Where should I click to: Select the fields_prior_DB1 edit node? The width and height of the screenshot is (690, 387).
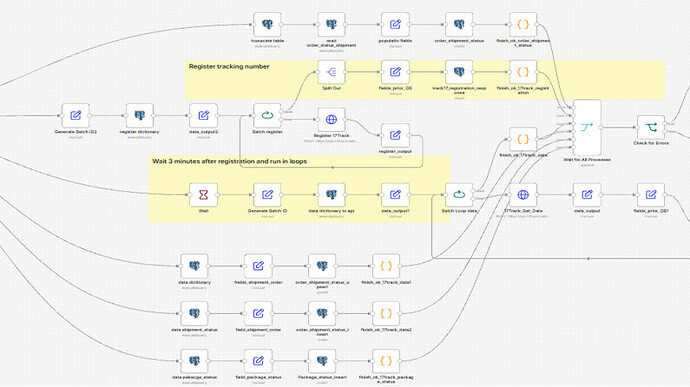(651, 195)
